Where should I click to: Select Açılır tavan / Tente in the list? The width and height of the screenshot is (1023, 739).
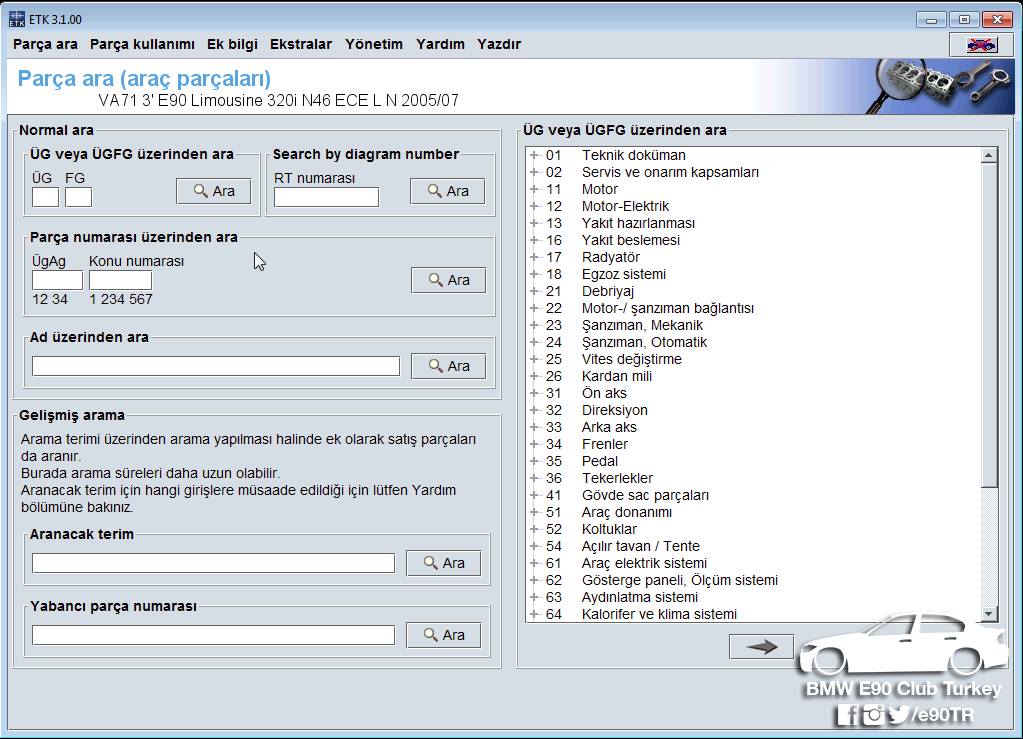point(641,546)
